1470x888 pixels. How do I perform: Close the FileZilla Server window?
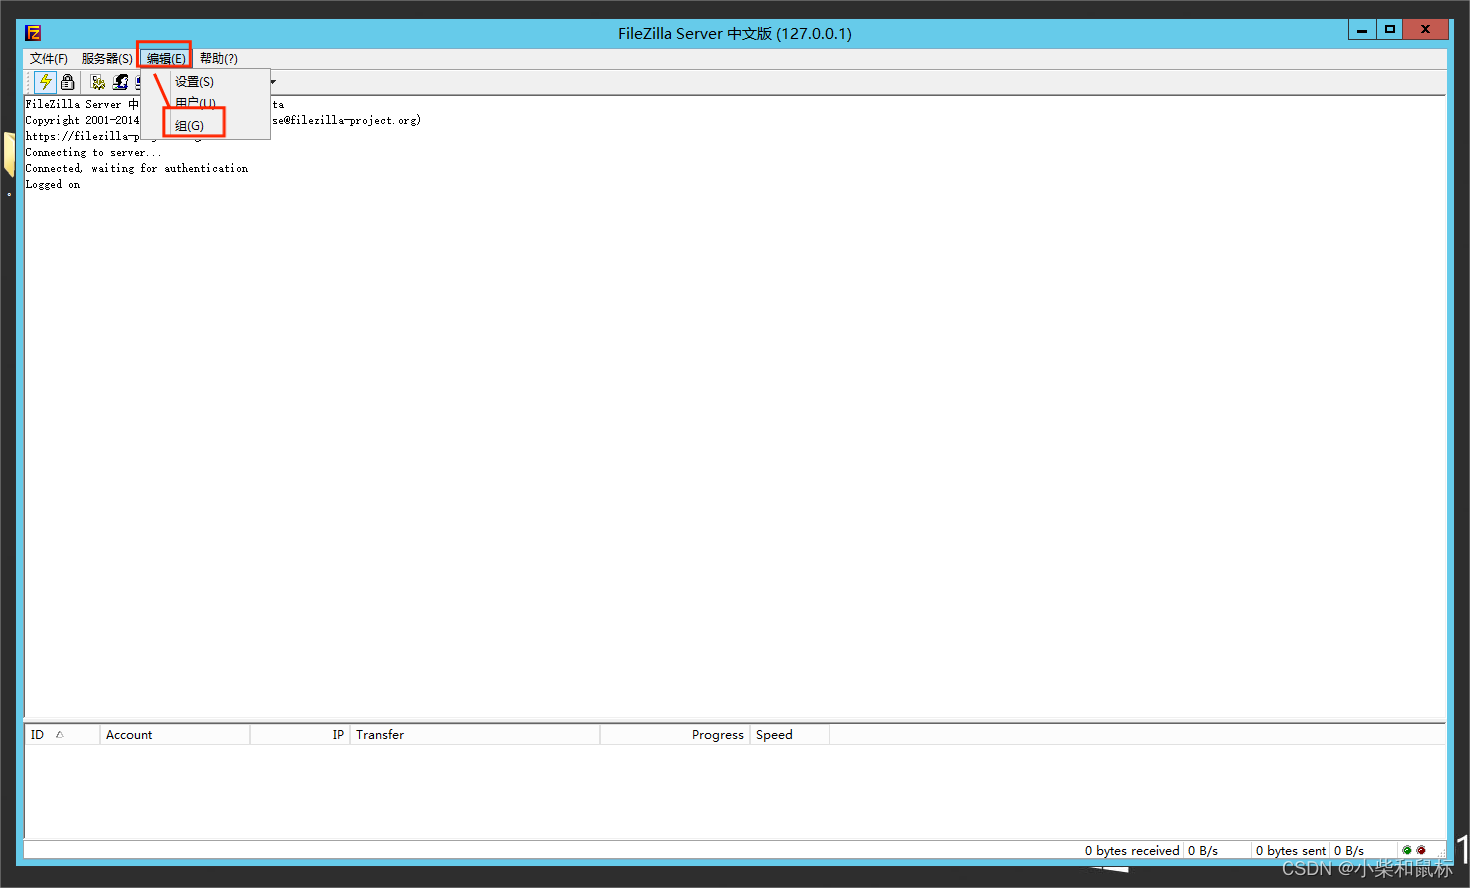[1426, 30]
